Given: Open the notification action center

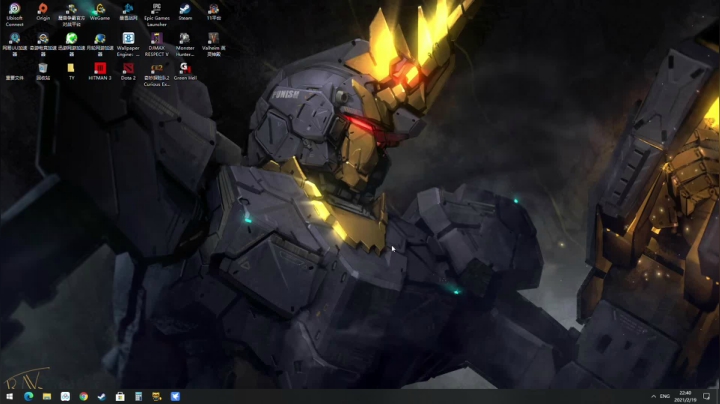Looking at the screenshot, I should click(x=707, y=396).
